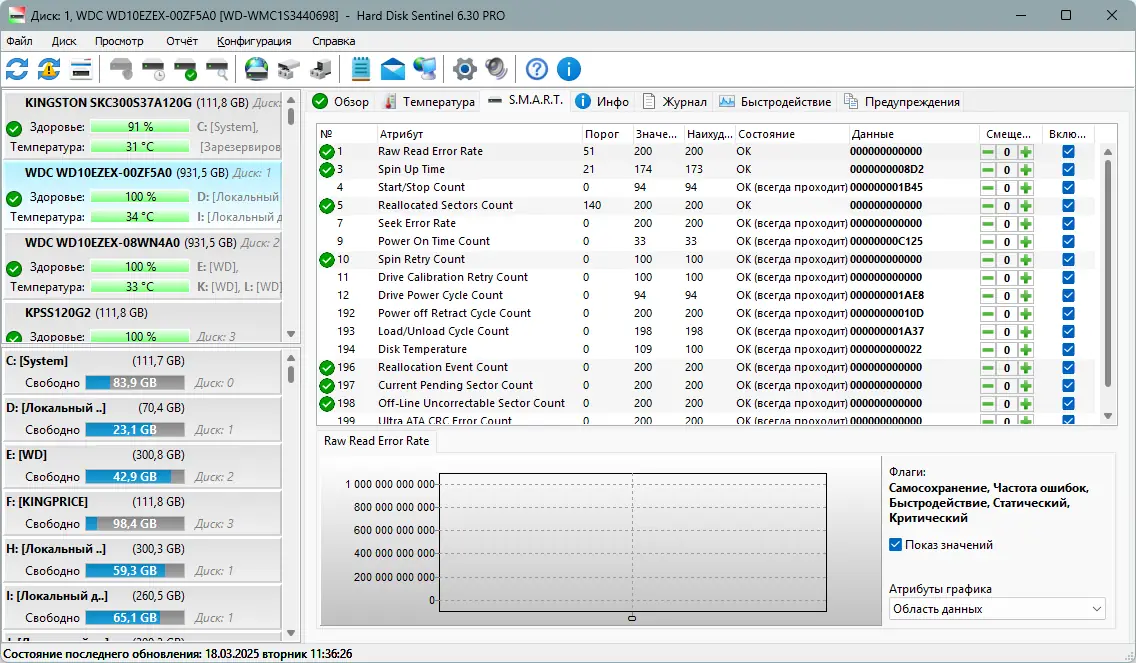The image size is (1136, 663).
Task: Open the Область данных dropdown
Action: [996, 607]
